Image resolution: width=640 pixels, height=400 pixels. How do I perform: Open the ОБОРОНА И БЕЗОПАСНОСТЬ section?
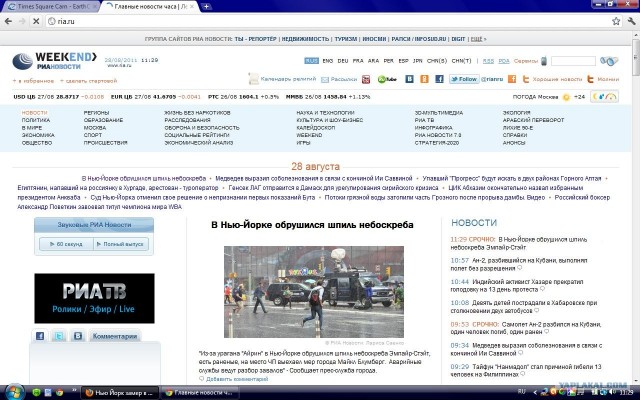[202, 128]
